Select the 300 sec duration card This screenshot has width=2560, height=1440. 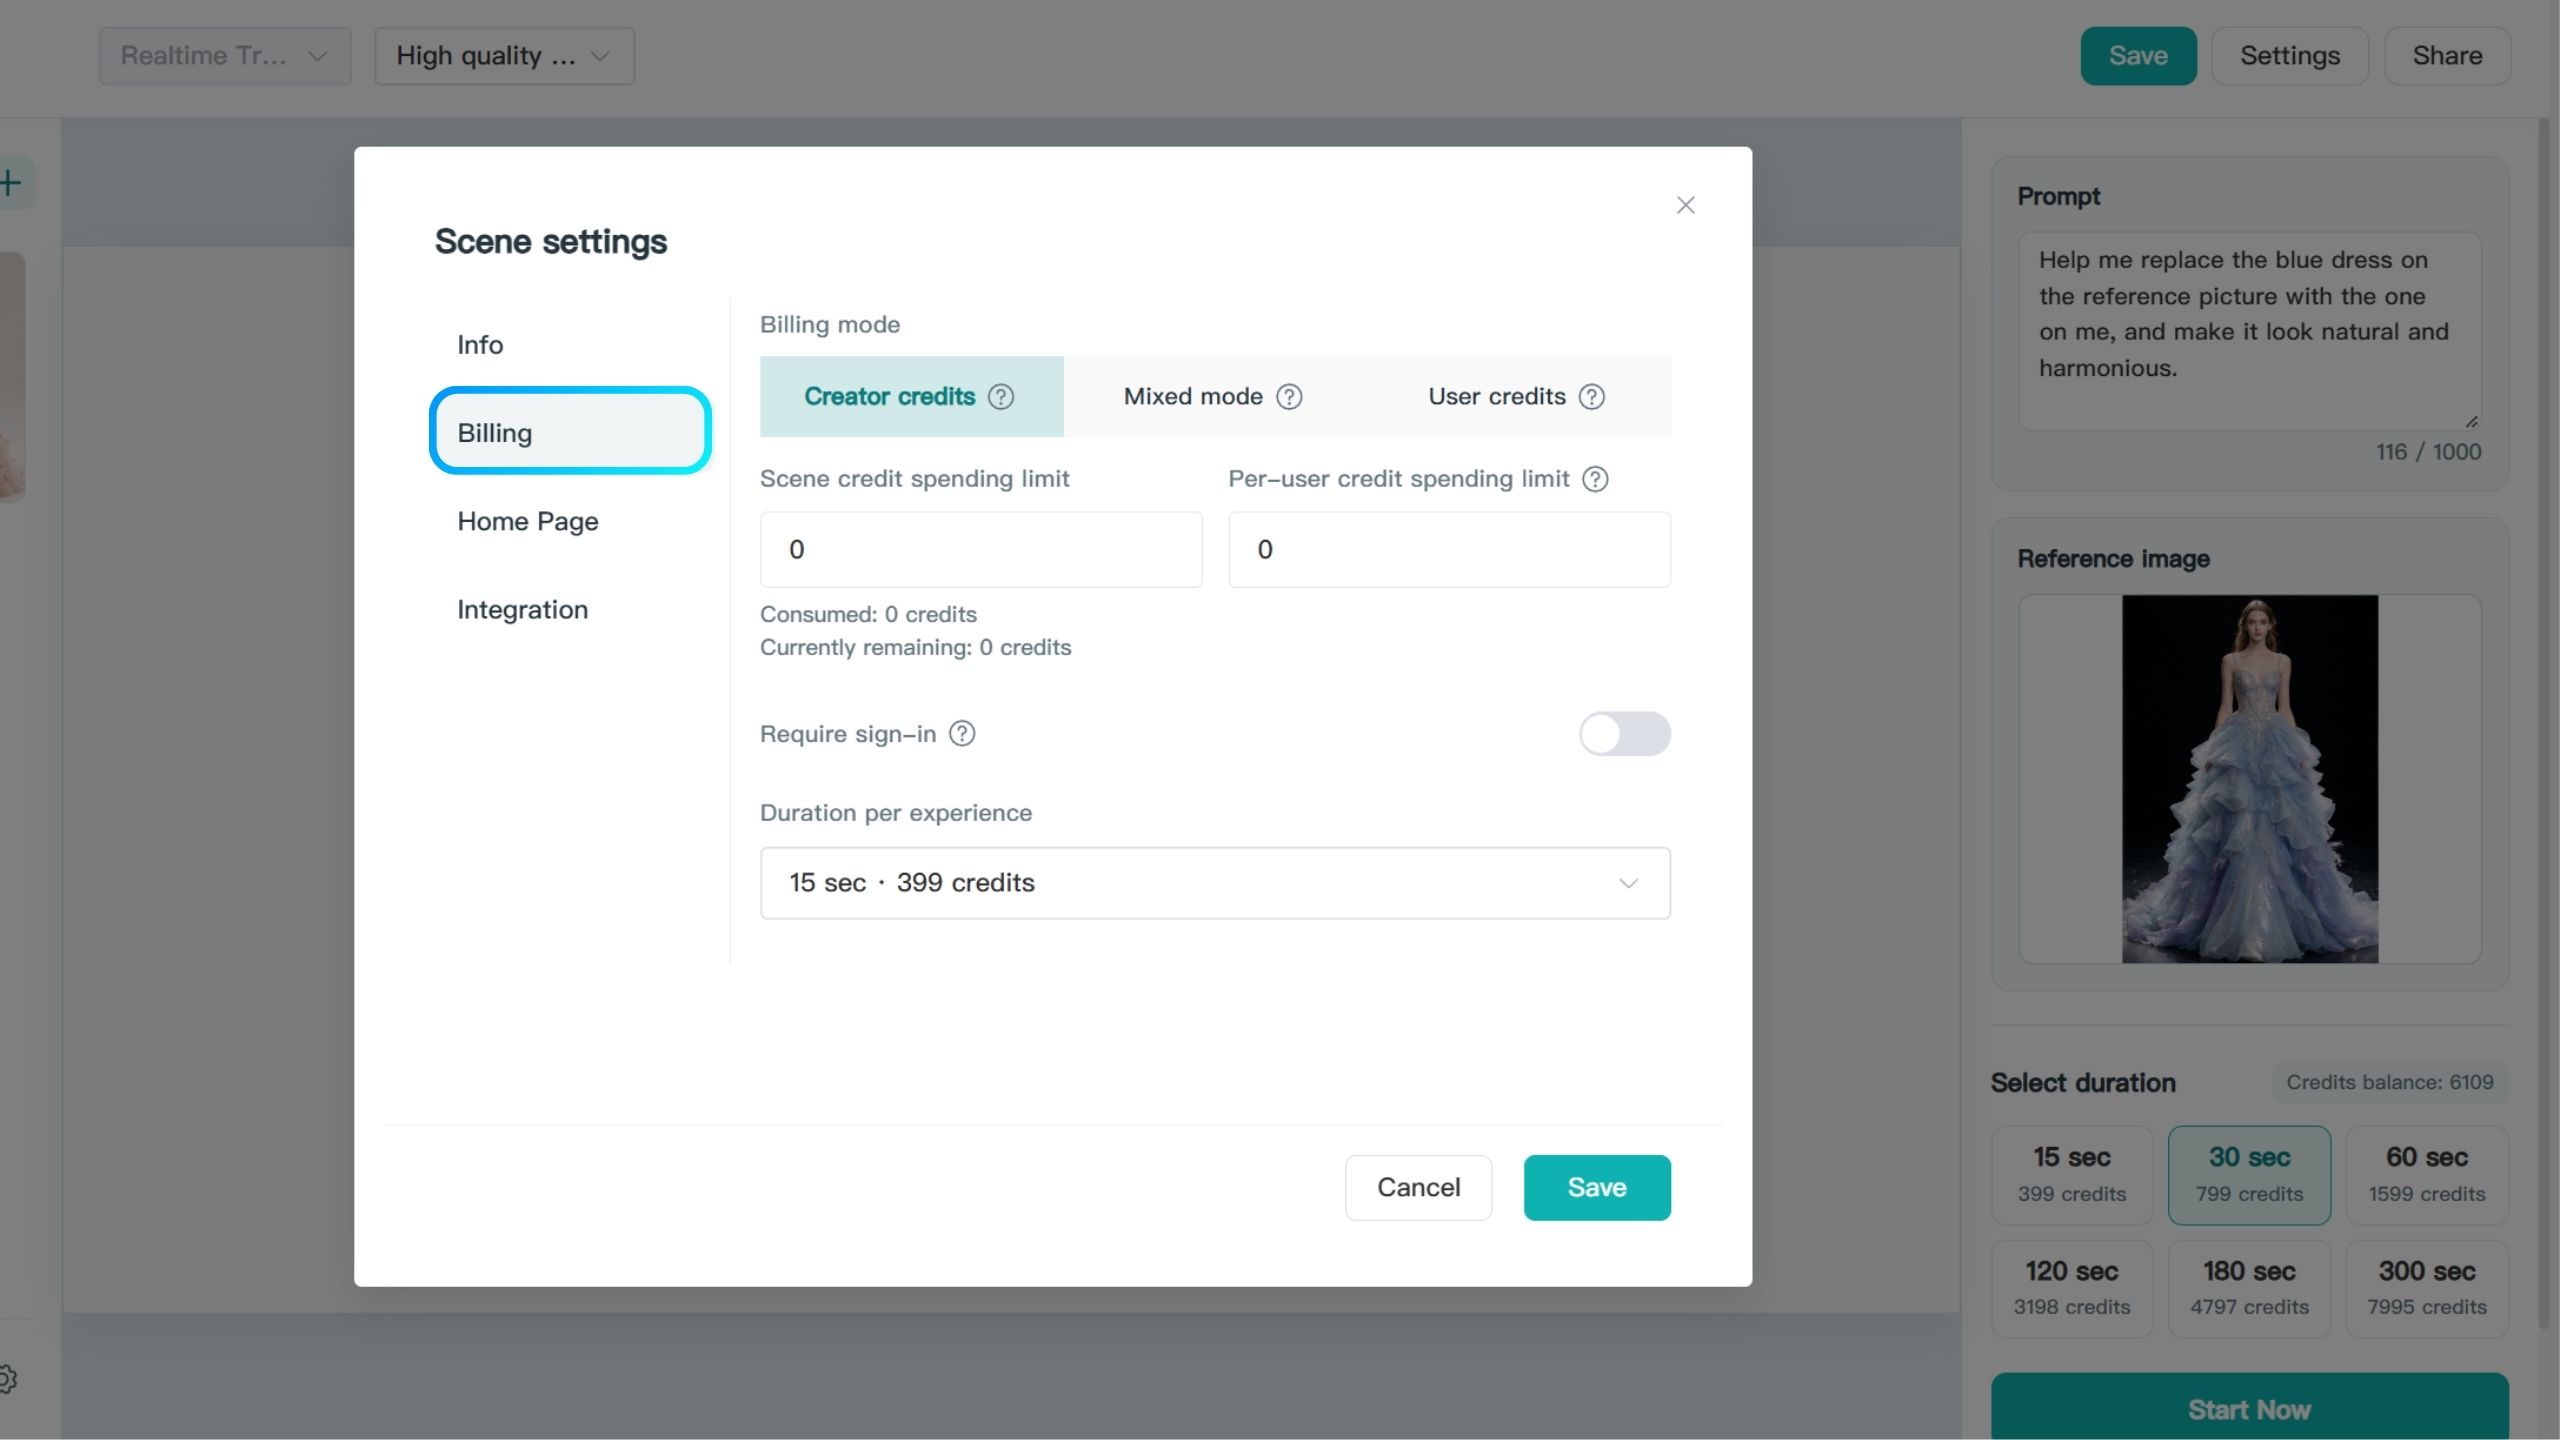pos(2427,1289)
